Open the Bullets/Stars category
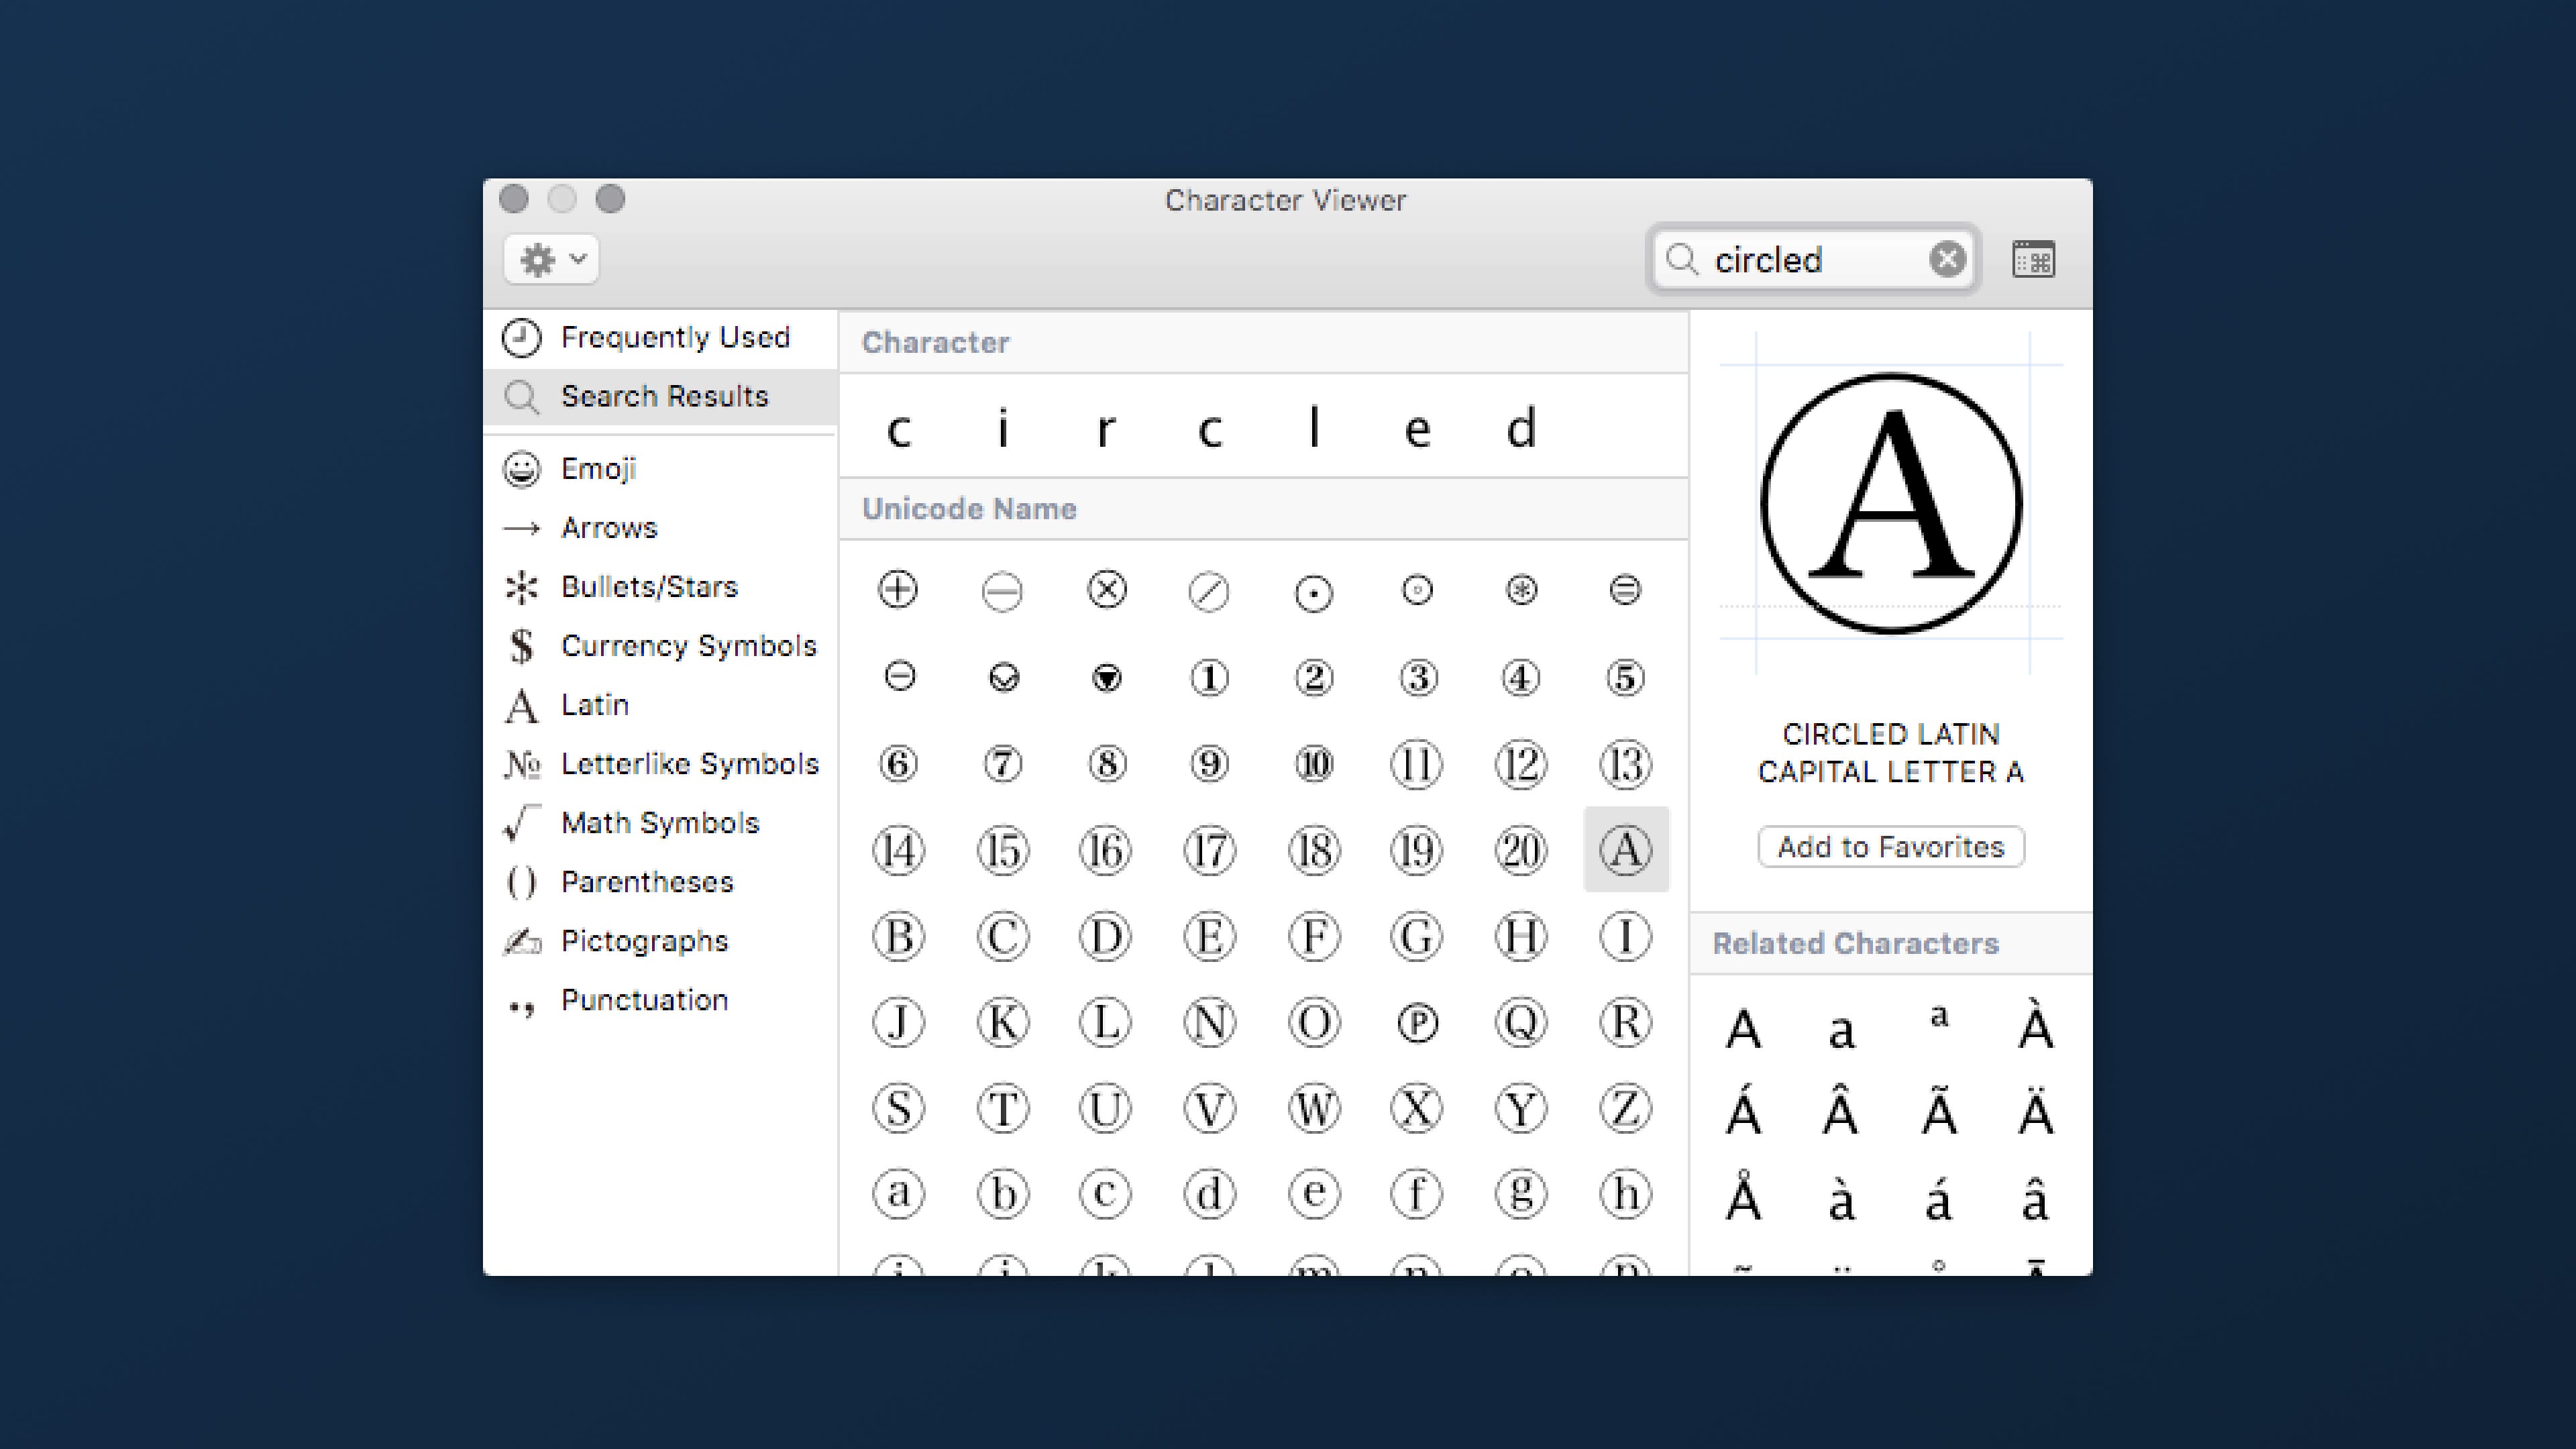 click(x=660, y=587)
